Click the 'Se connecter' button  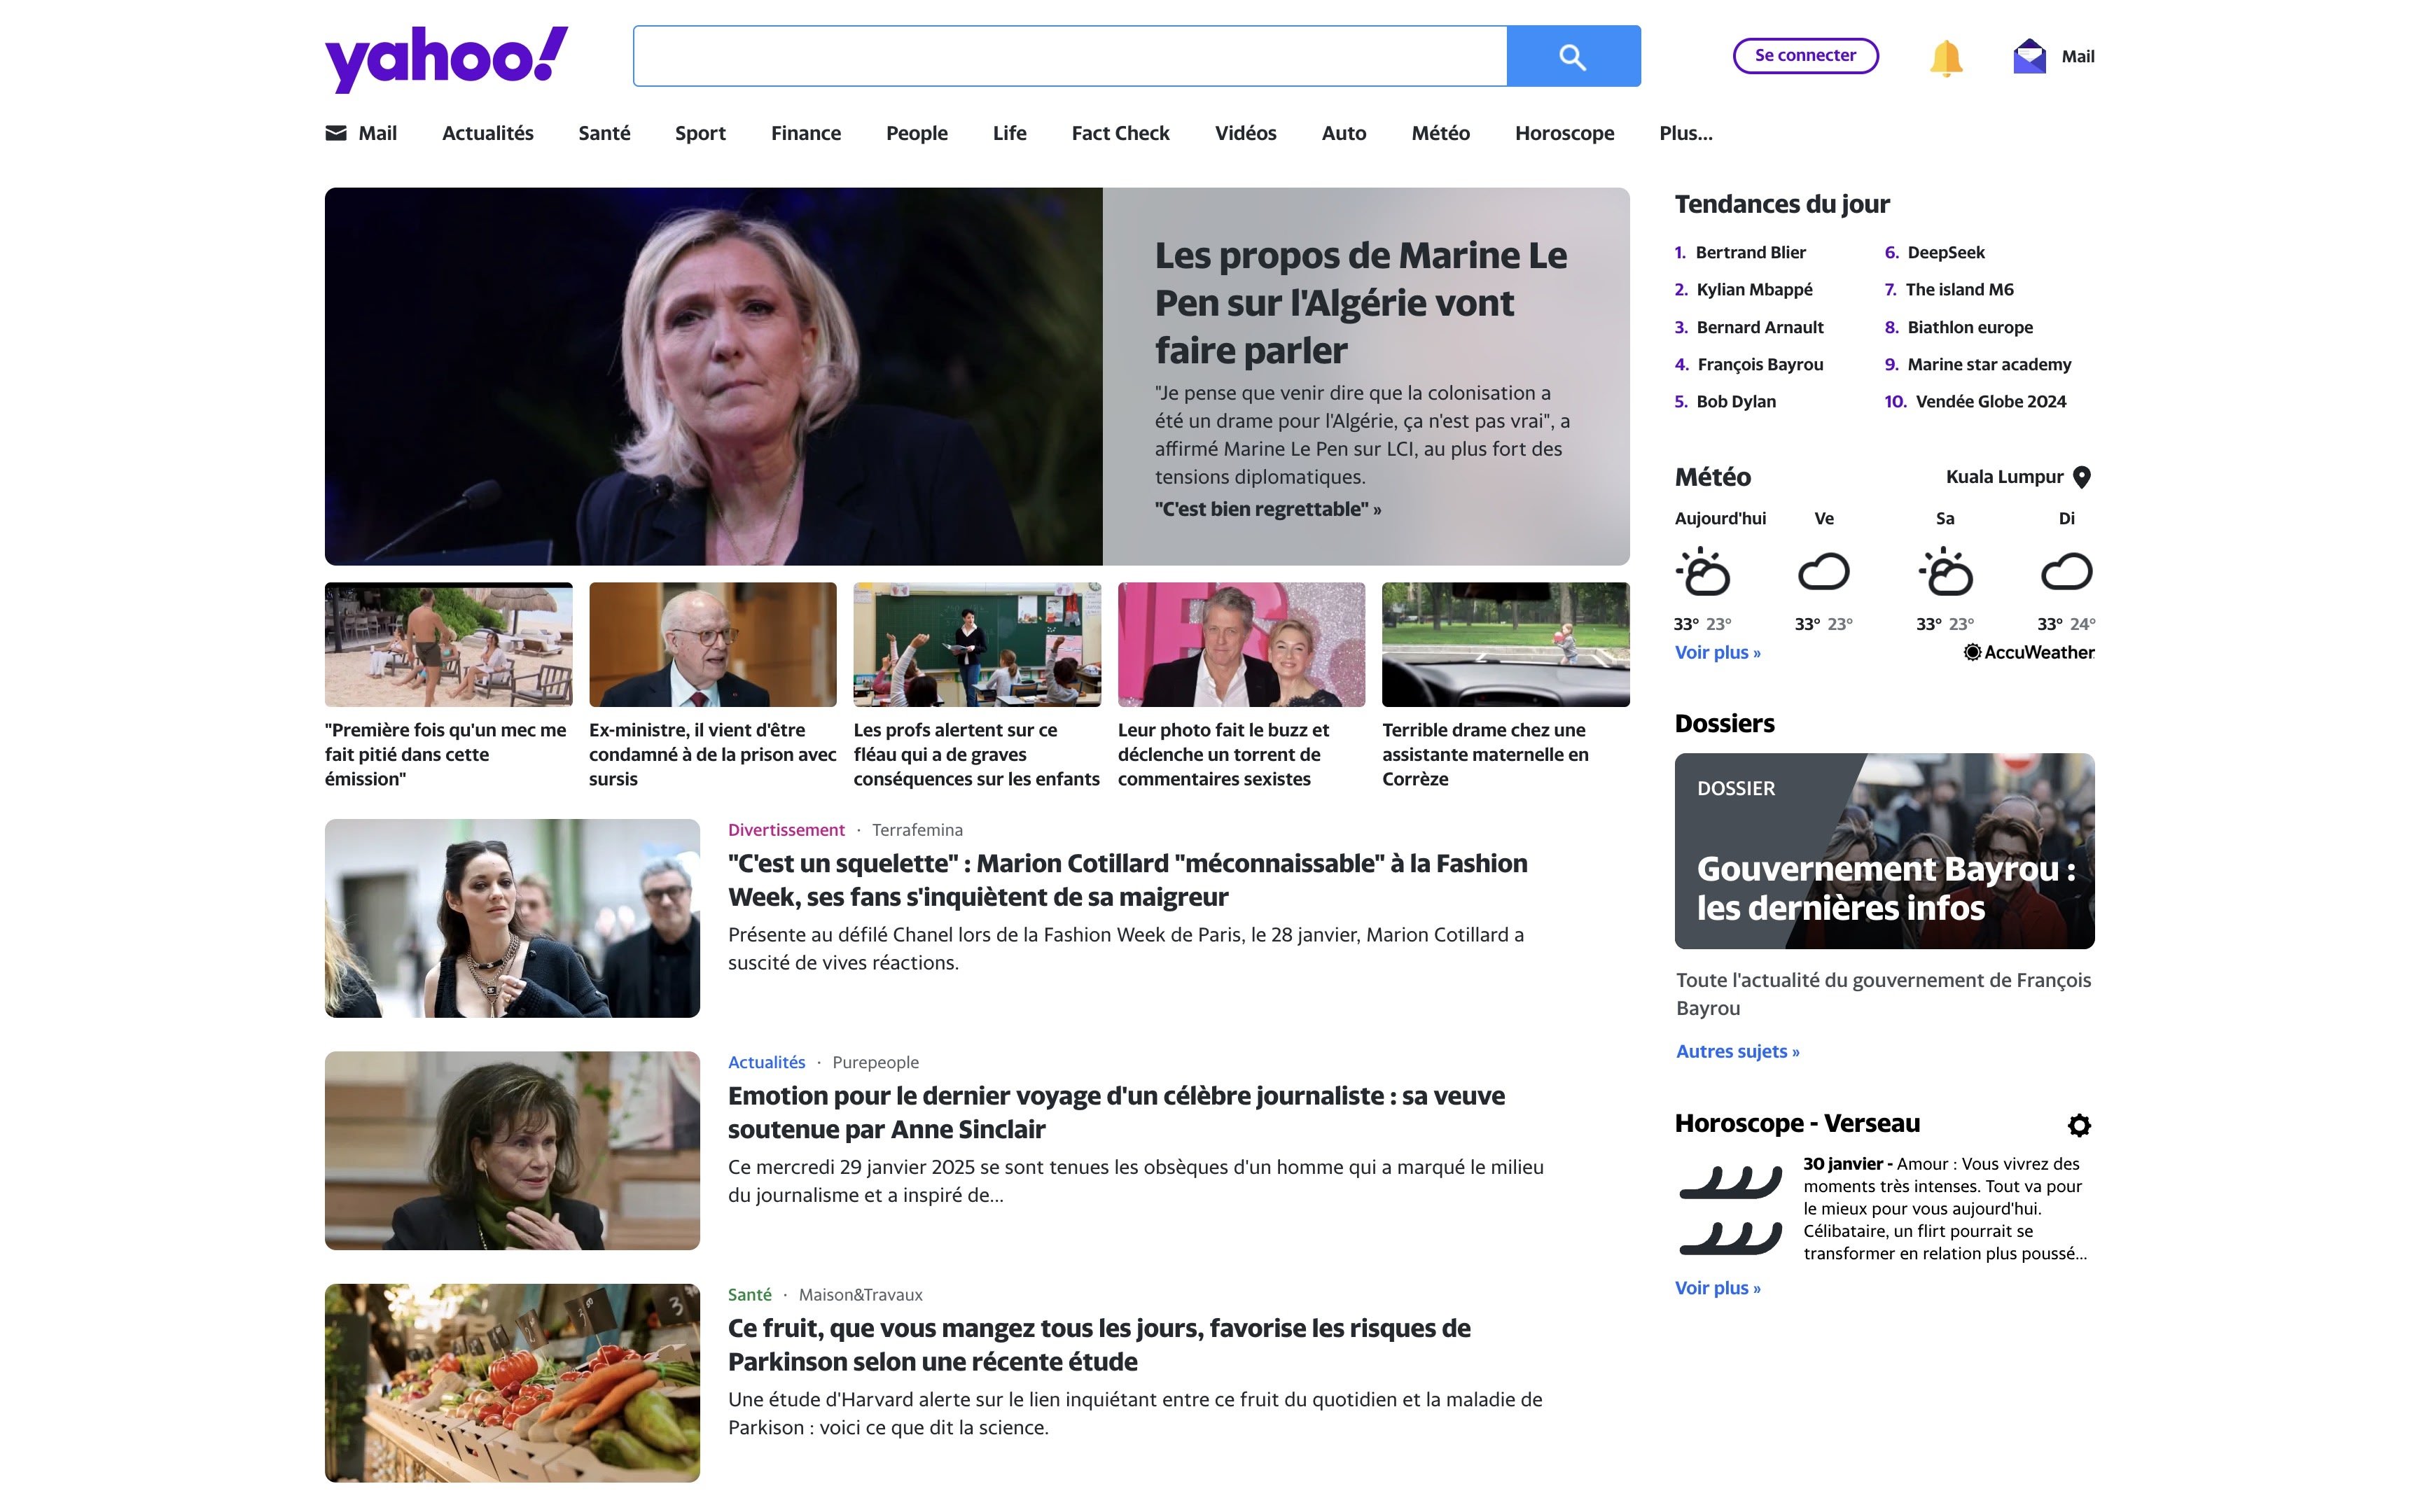(1805, 55)
